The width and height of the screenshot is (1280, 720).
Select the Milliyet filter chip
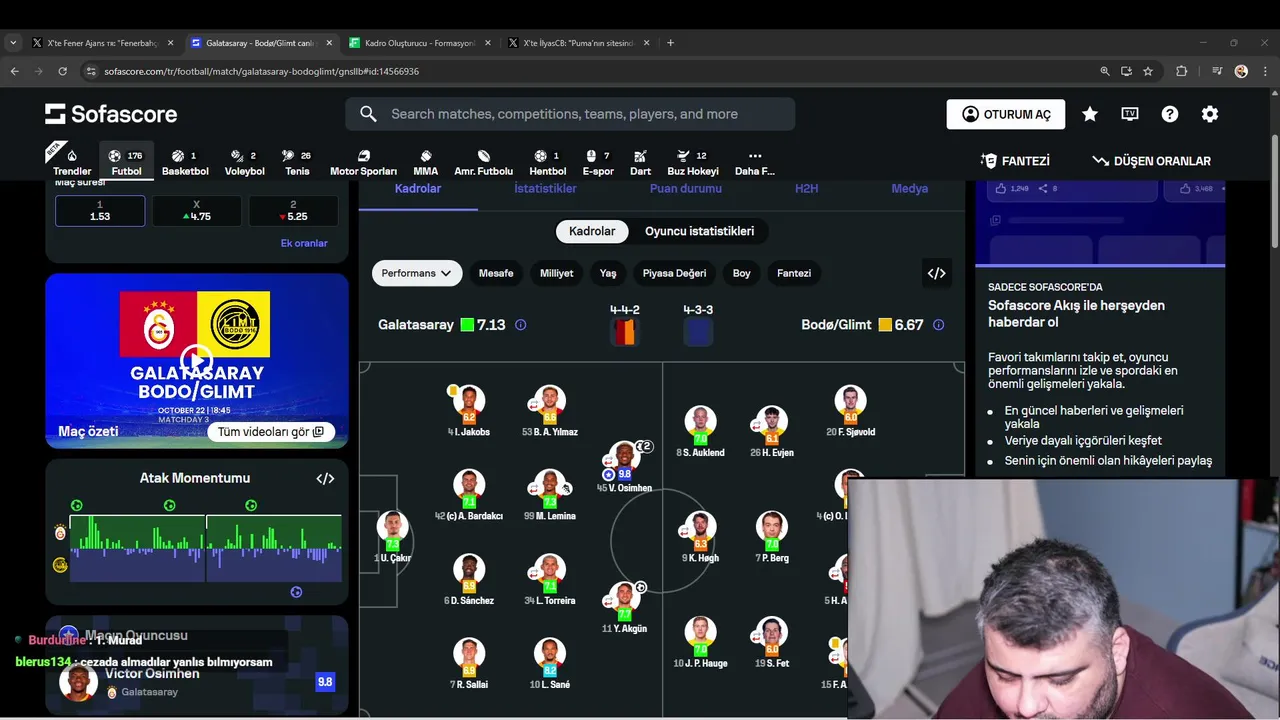(557, 273)
